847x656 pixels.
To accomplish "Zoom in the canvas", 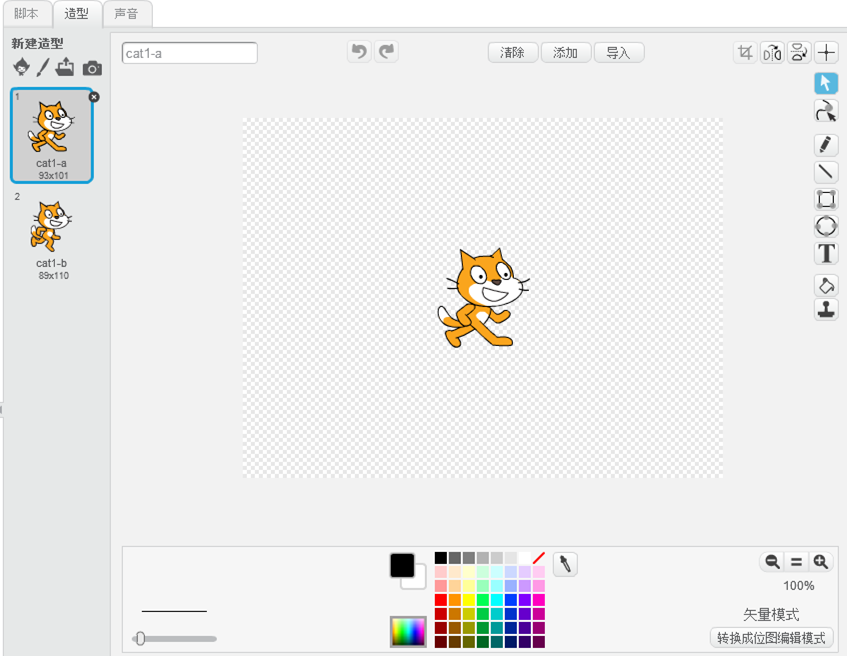I will [821, 562].
